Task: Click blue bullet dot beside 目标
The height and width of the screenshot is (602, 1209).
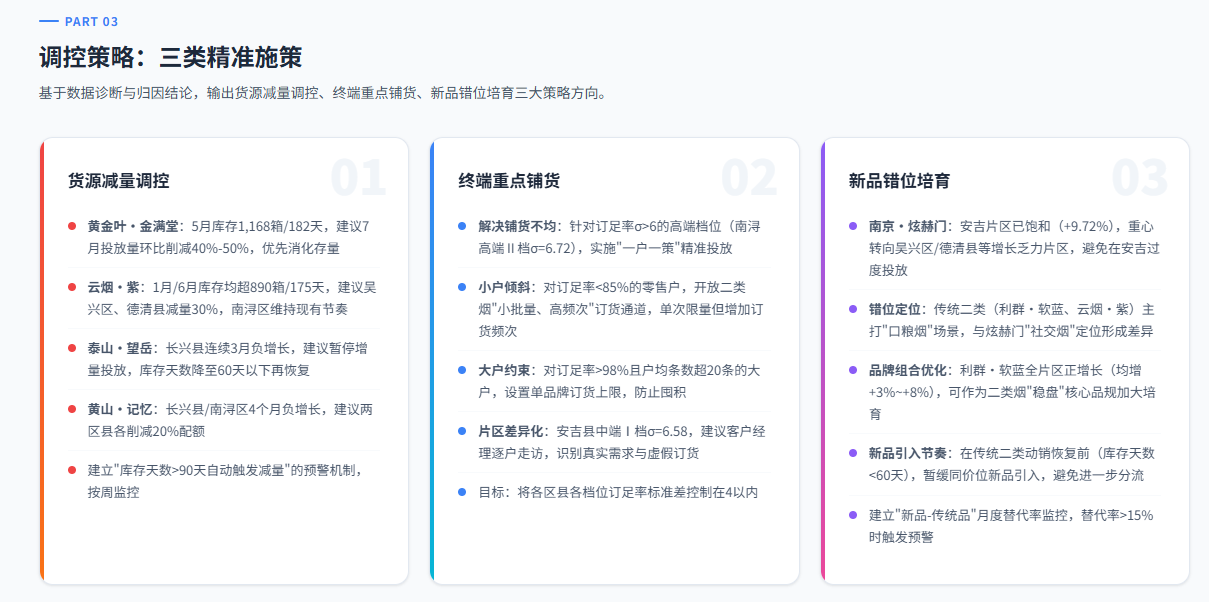Action: coord(462,492)
